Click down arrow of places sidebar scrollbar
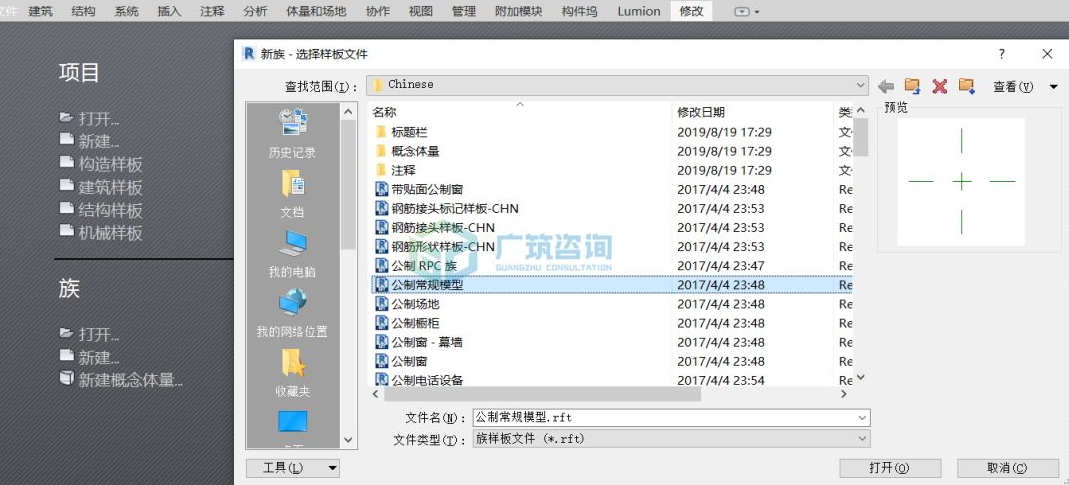This screenshot has width=1069, height=485. pos(348,441)
